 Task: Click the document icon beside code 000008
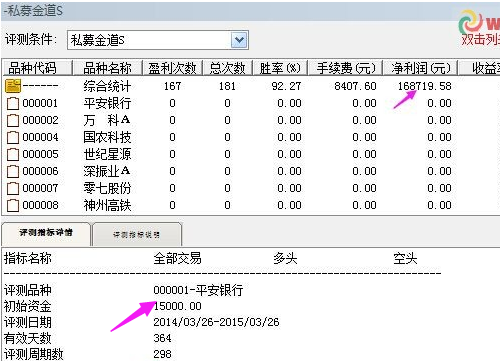(13, 205)
